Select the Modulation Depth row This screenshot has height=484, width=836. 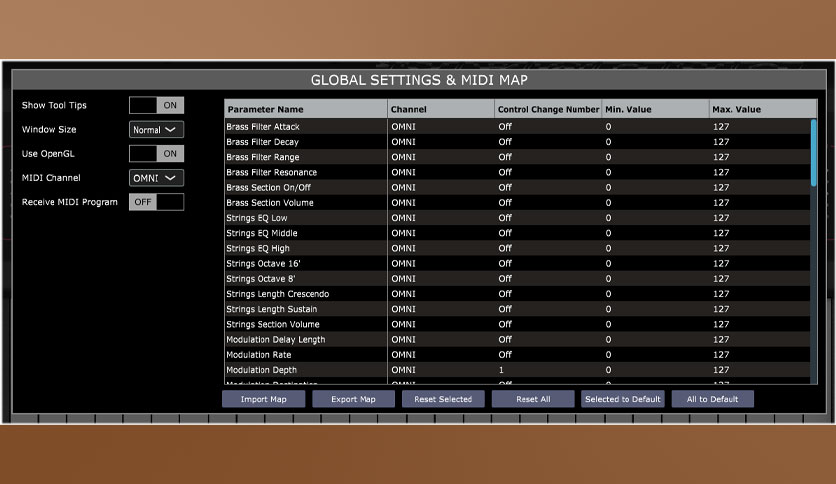pos(517,370)
